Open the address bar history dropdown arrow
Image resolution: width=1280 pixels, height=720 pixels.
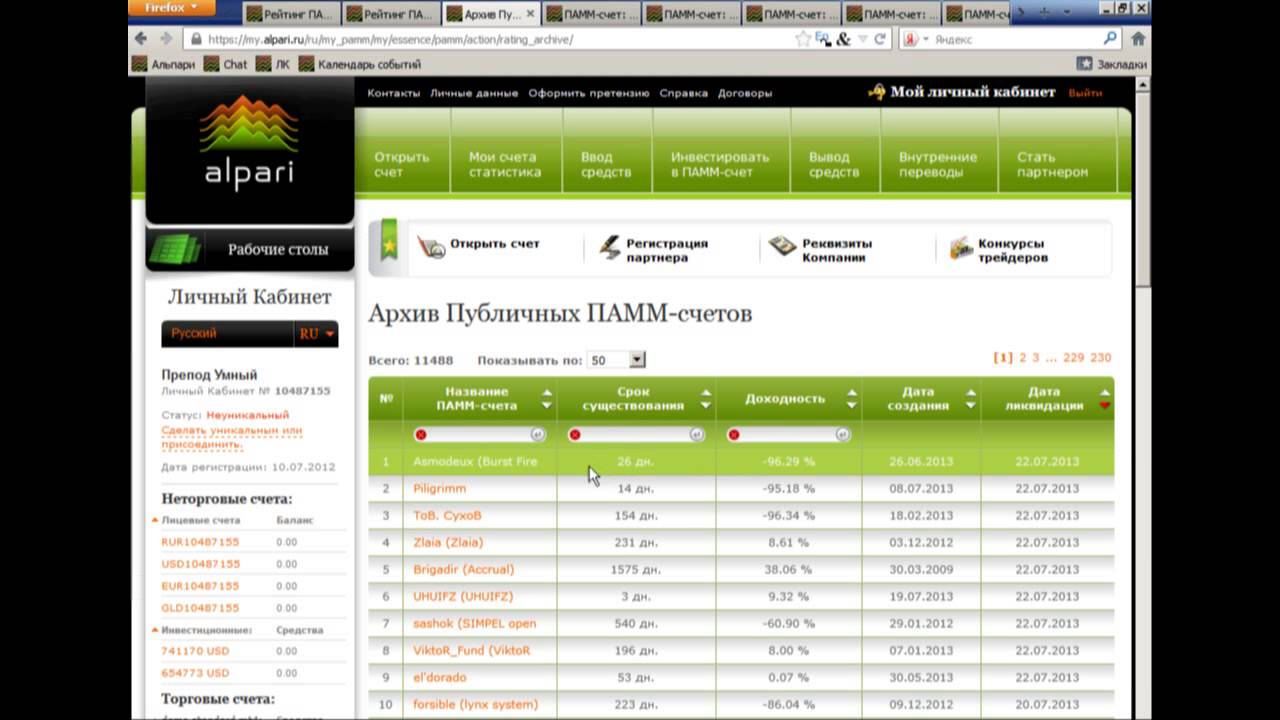pyautogui.click(x=862, y=39)
